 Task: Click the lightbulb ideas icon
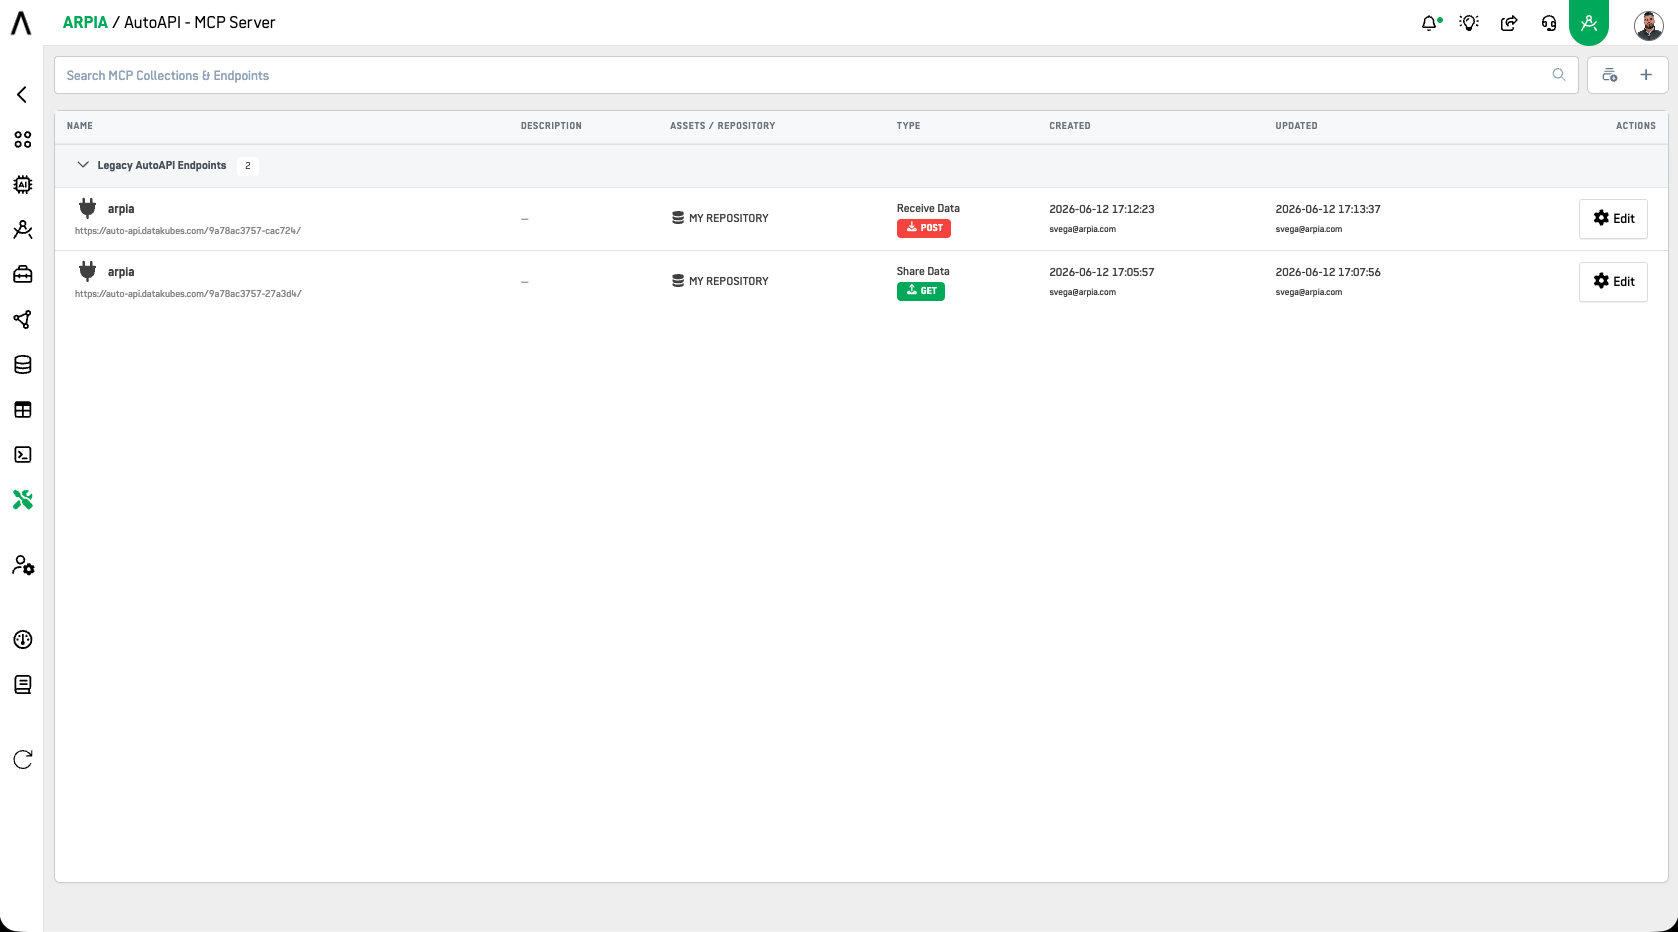[1469, 23]
